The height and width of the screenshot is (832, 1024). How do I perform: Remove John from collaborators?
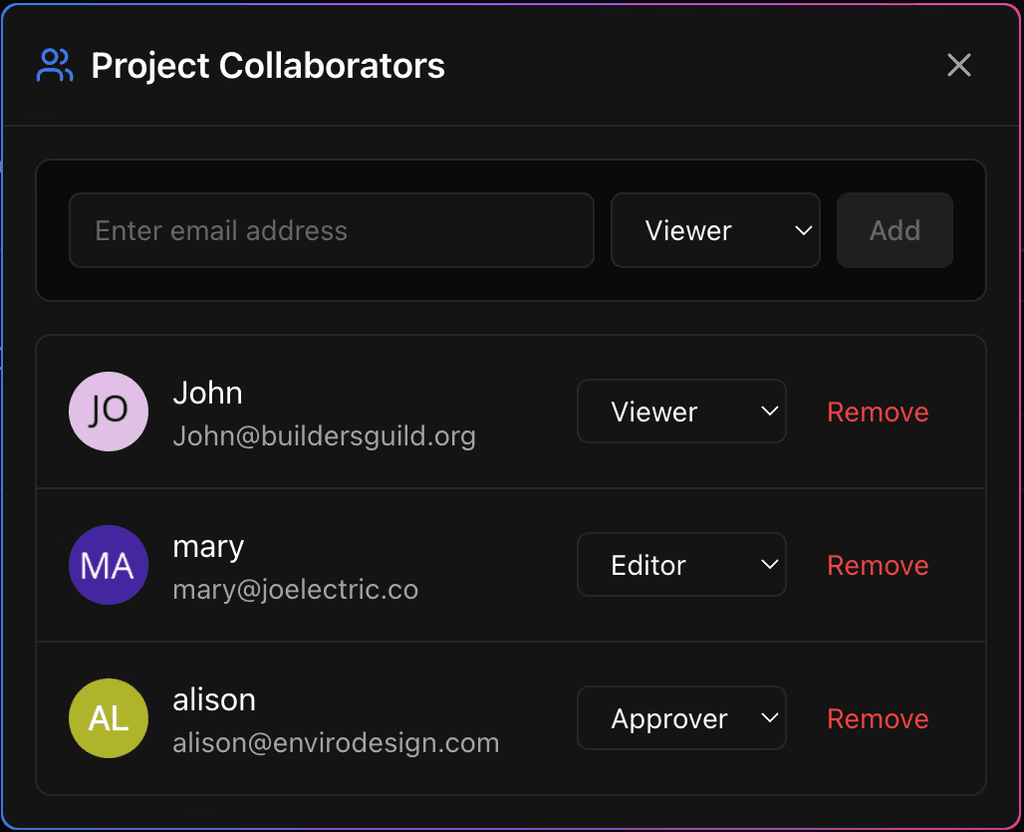tap(878, 412)
